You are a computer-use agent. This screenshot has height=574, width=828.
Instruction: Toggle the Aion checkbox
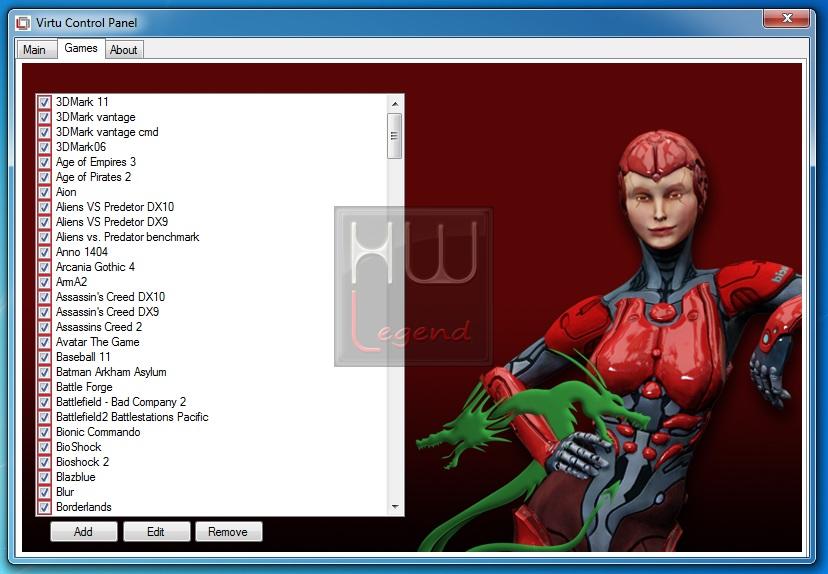[x=44, y=192]
